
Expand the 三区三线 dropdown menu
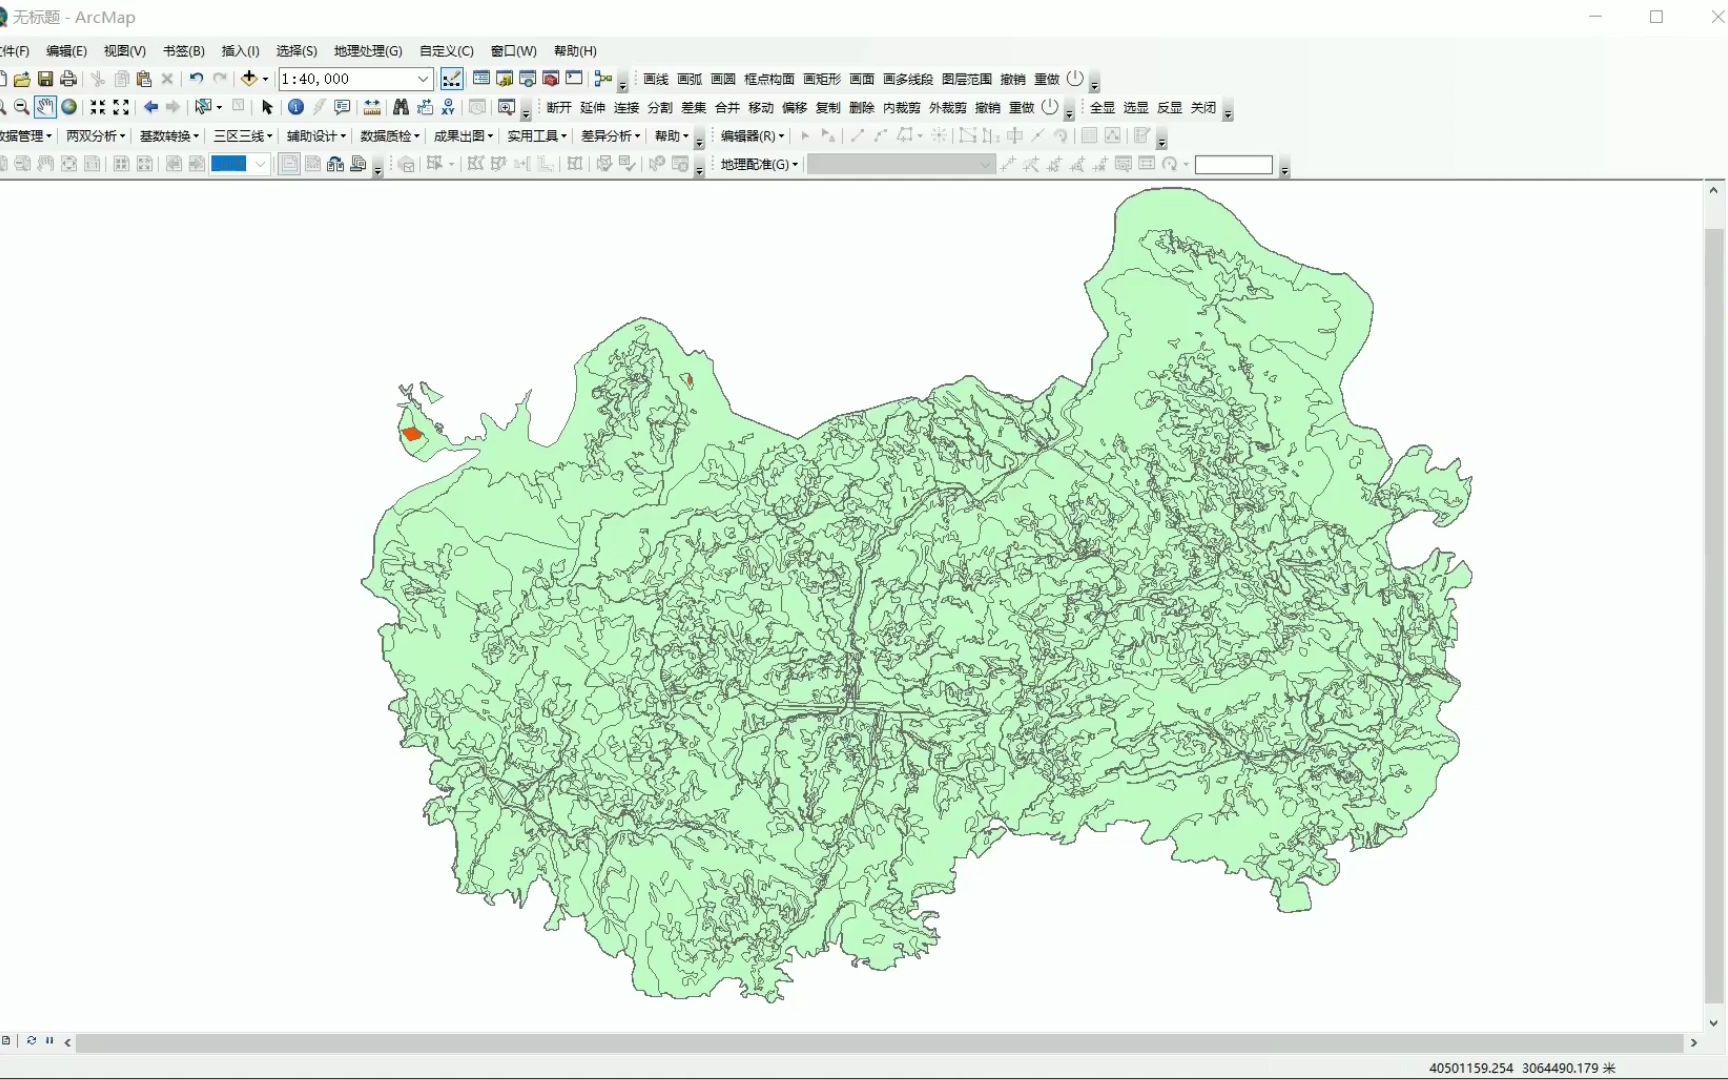tap(243, 136)
